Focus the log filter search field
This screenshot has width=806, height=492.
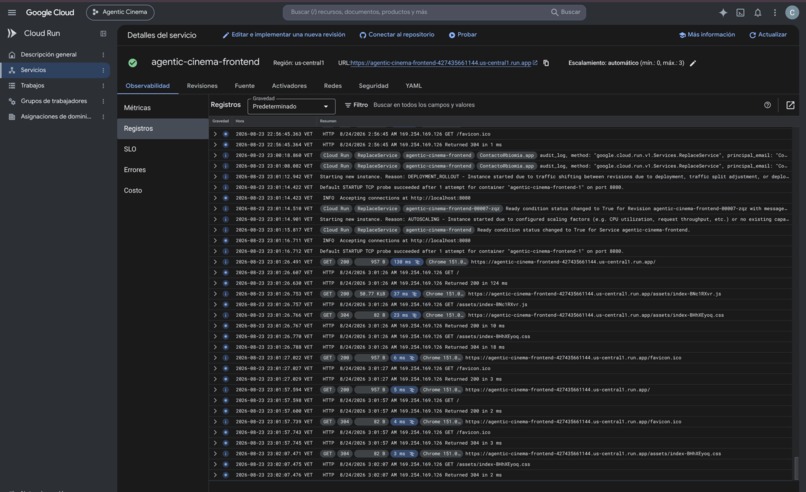(x=565, y=105)
